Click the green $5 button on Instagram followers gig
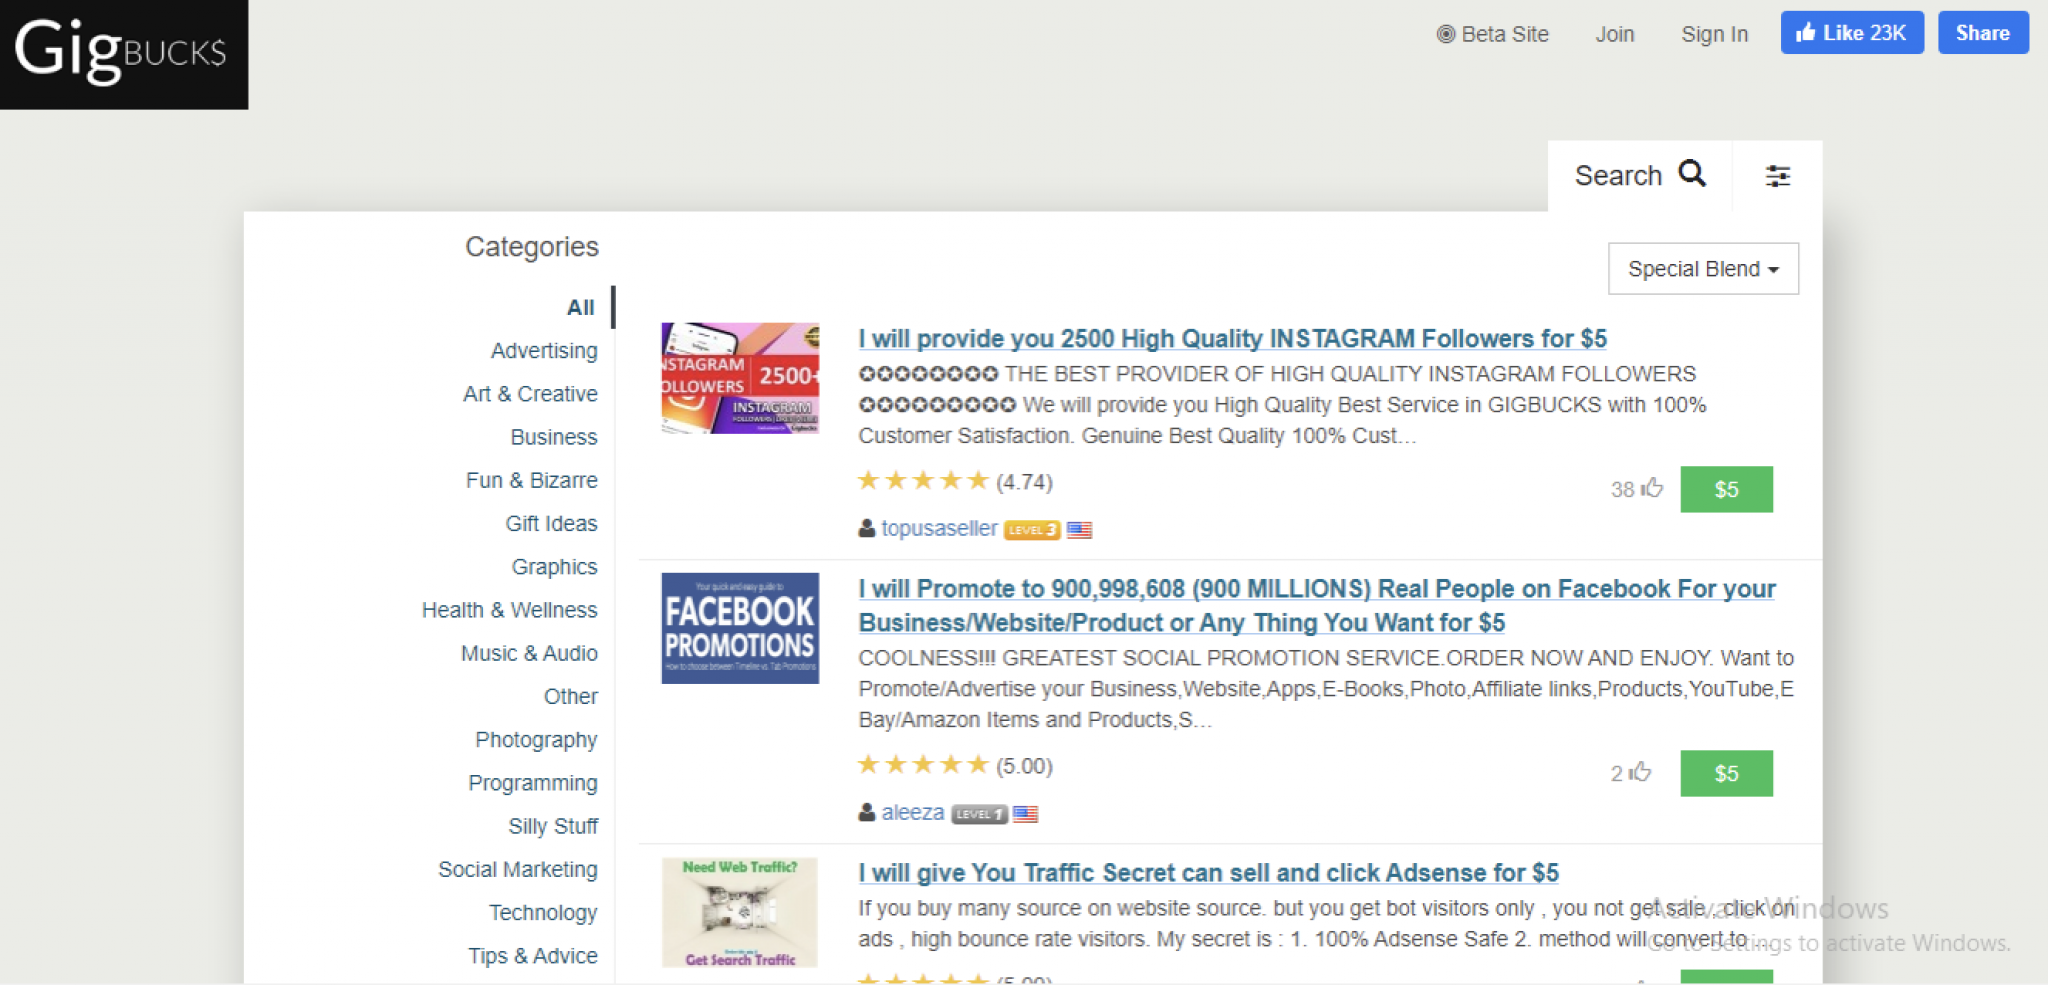Viewport: 2048px width, 985px height. [x=1726, y=489]
